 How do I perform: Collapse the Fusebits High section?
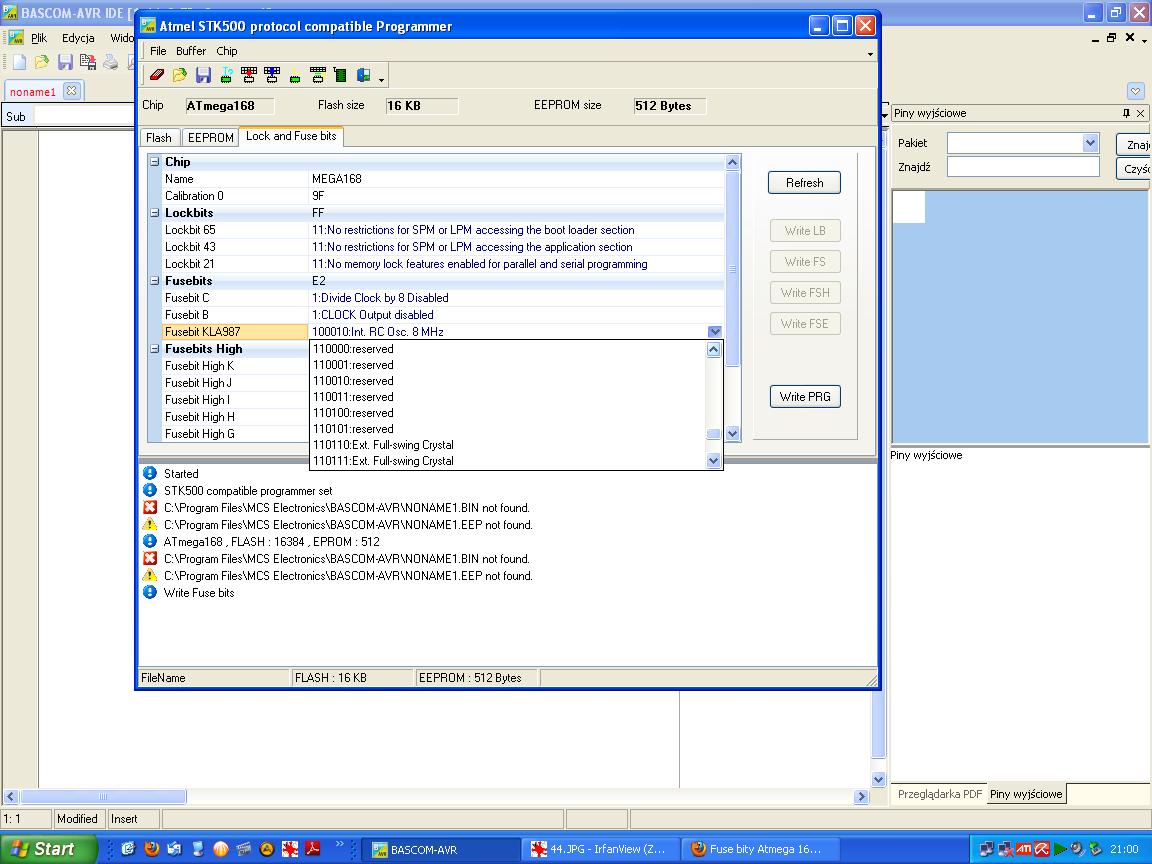[x=155, y=349]
